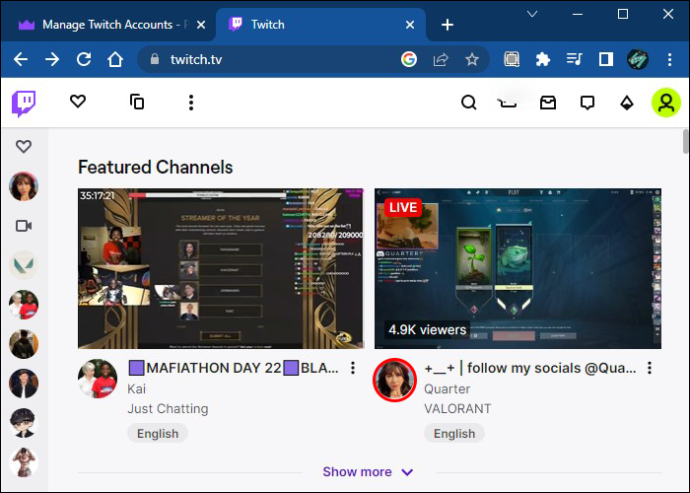Image resolution: width=690 pixels, height=493 pixels.
Task: Close the Manage Twitch Accounts tab
Action: pyautogui.click(x=201, y=25)
